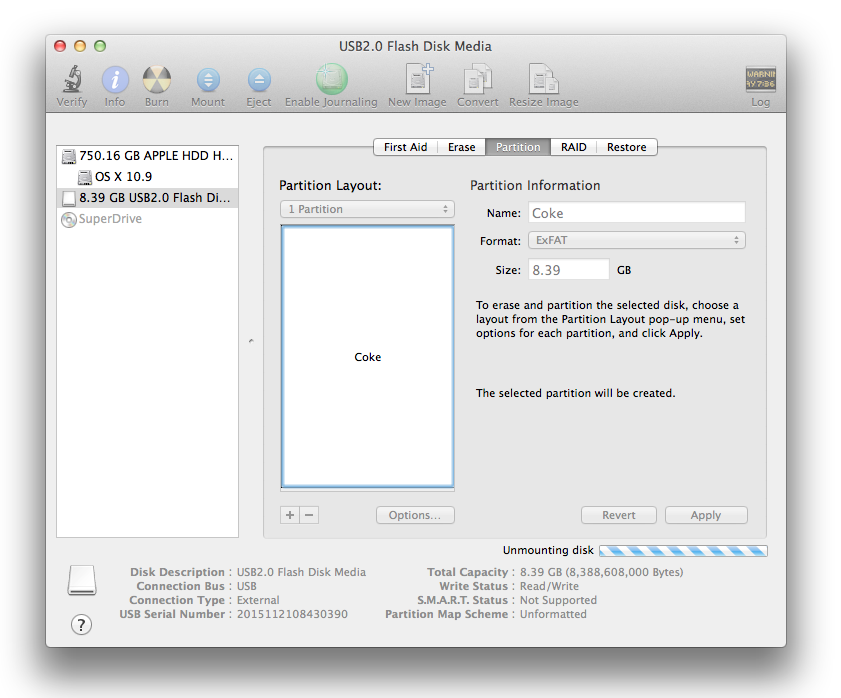Open the help question mark button

click(82, 624)
